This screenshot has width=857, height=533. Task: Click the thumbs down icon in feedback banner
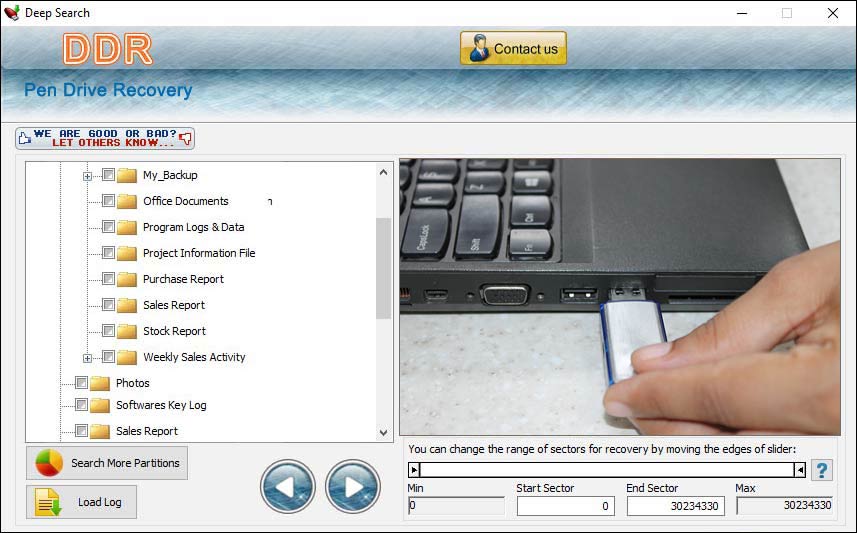click(x=186, y=138)
